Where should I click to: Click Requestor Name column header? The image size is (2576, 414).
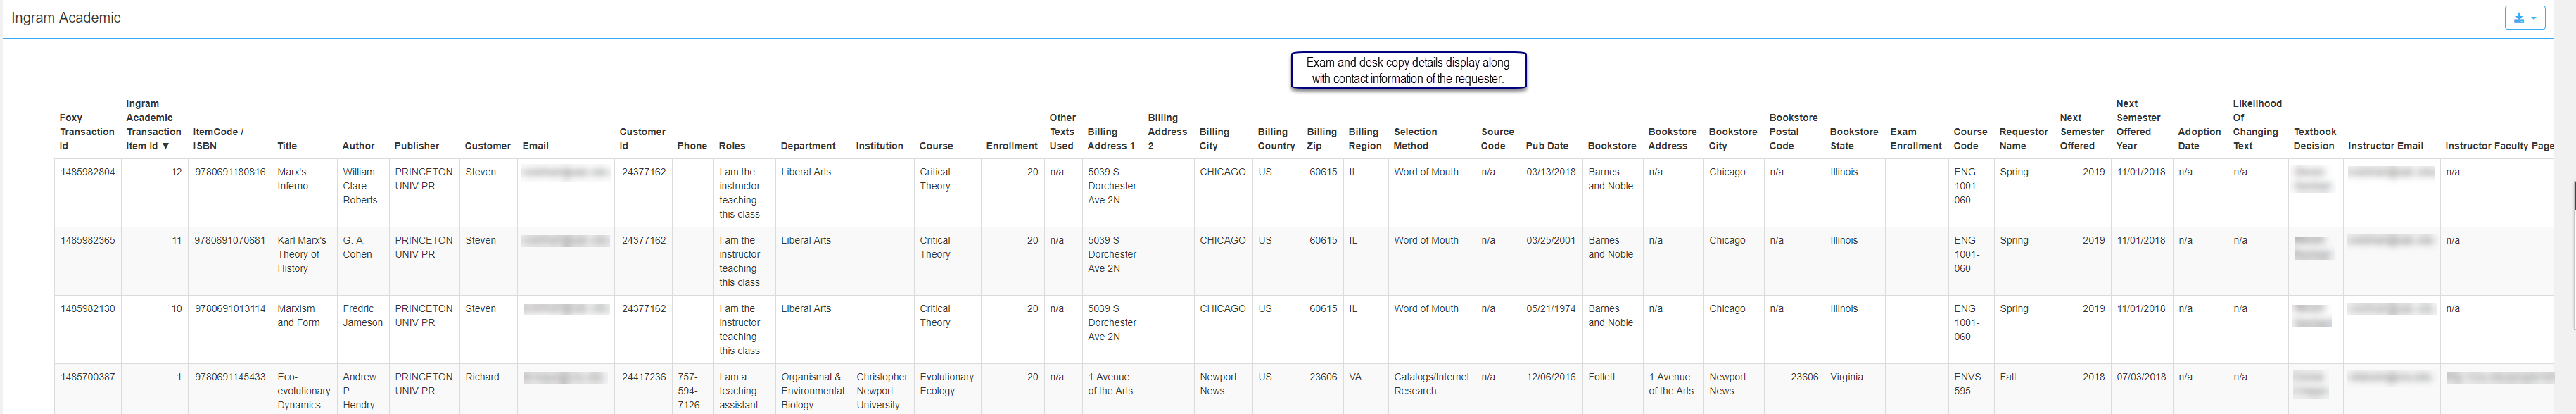click(2023, 139)
